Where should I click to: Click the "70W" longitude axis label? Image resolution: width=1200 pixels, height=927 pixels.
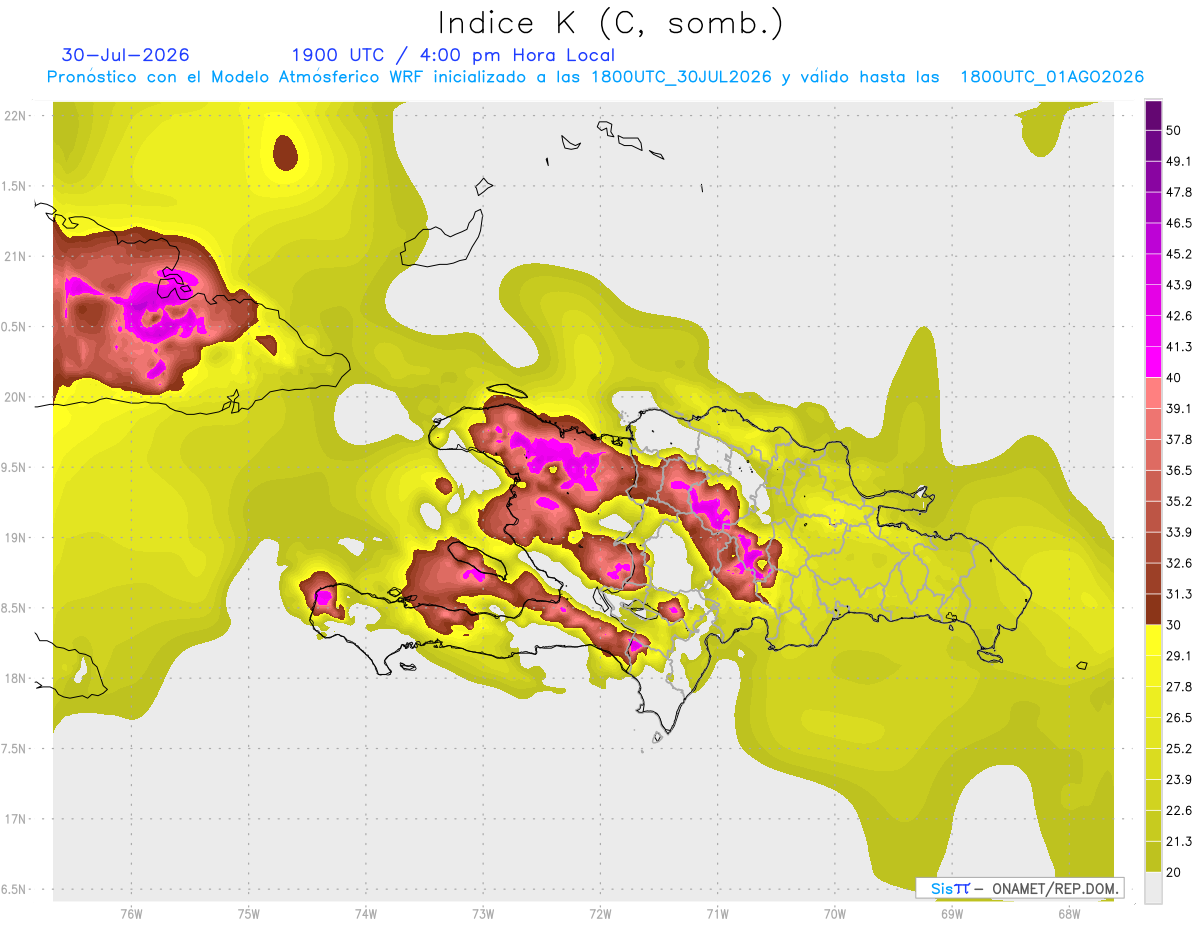pos(834,912)
